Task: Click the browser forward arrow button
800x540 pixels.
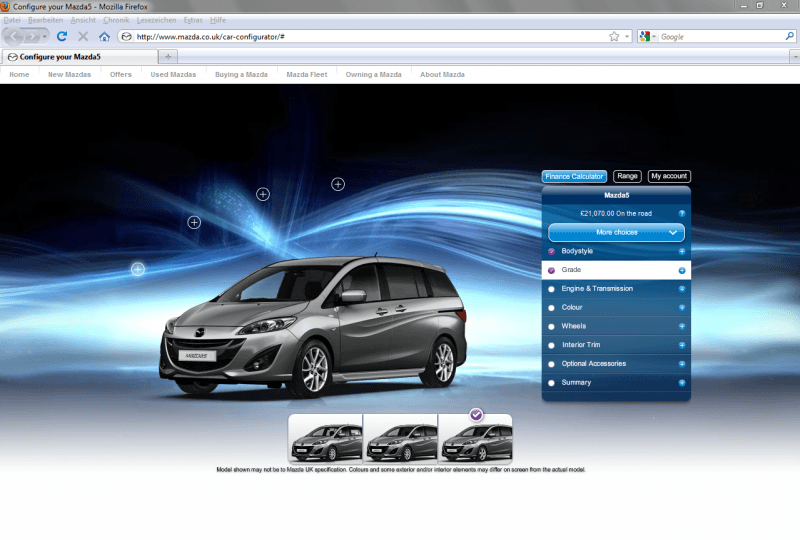Action: tap(31, 37)
